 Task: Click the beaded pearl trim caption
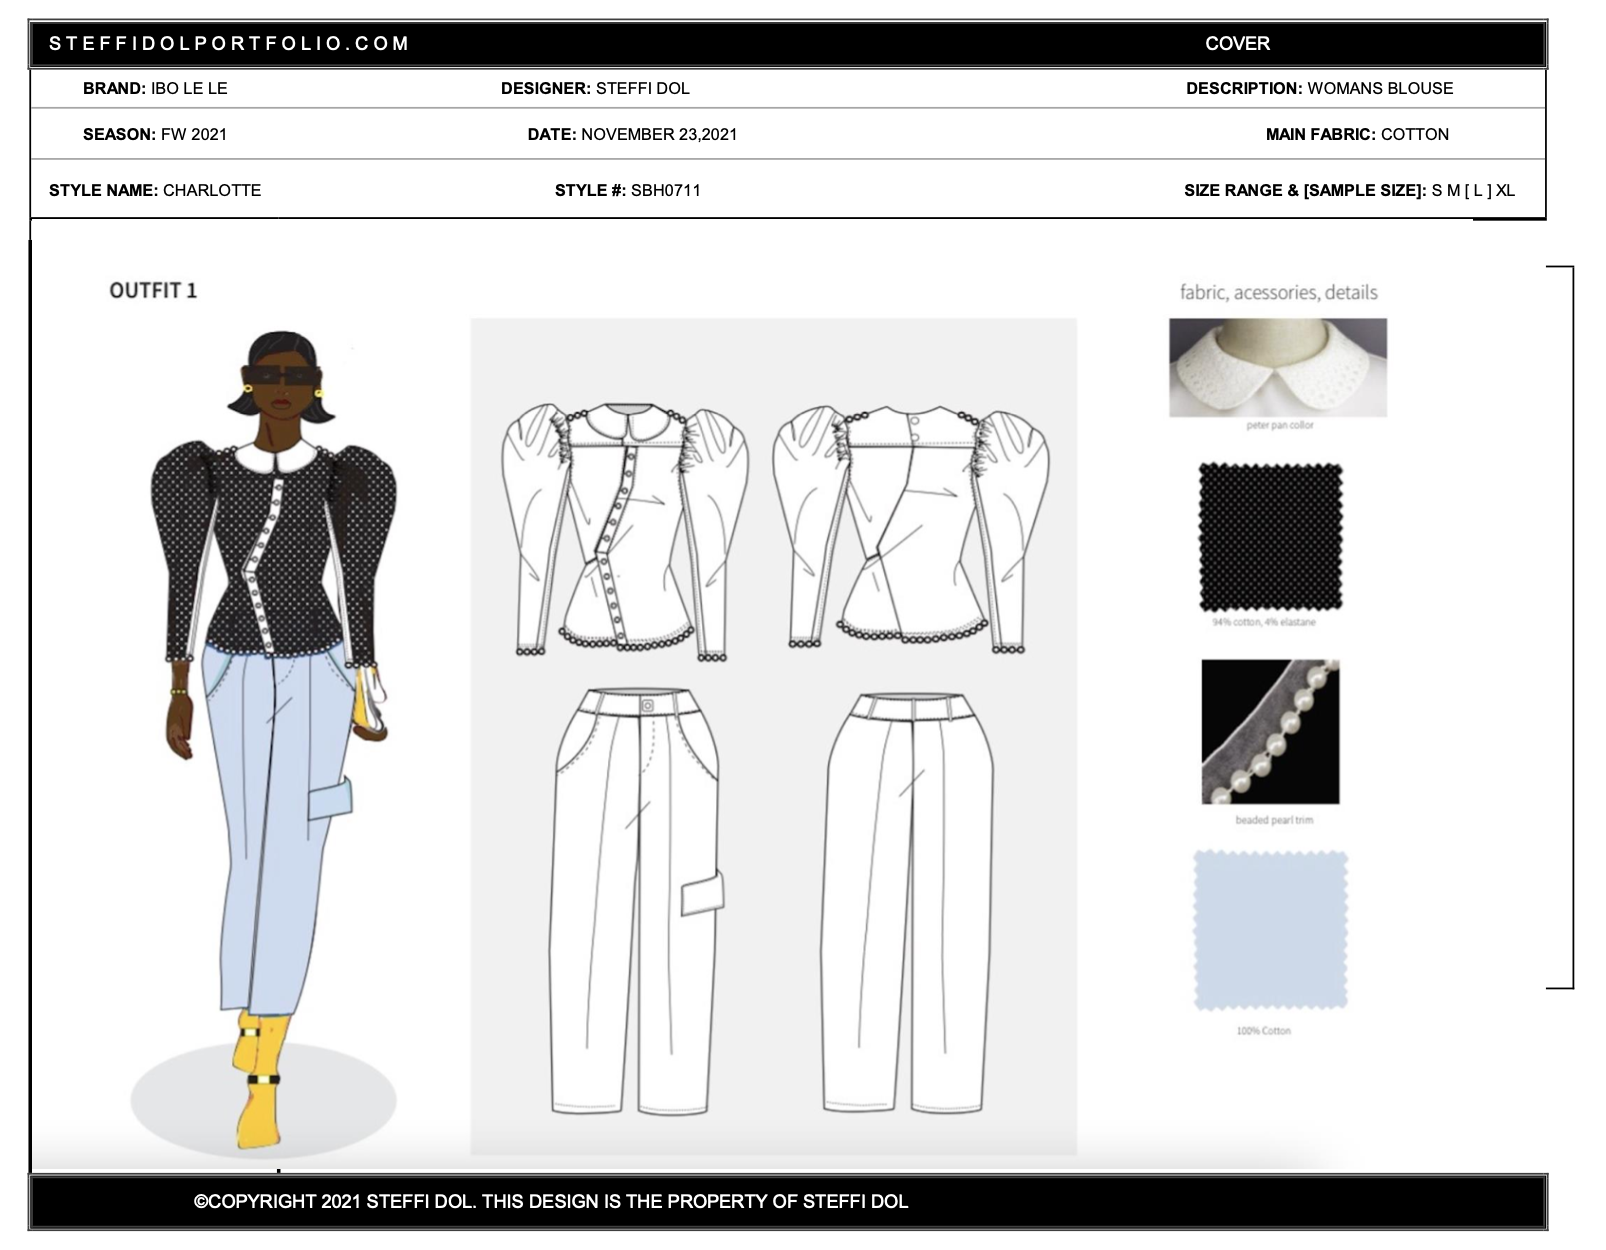point(1273,820)
